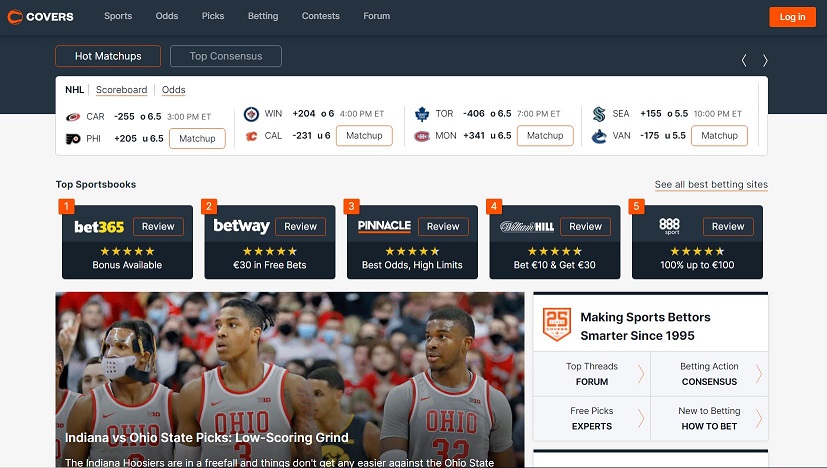Click the '10:00 PM ET' game time

click(717, 114)
